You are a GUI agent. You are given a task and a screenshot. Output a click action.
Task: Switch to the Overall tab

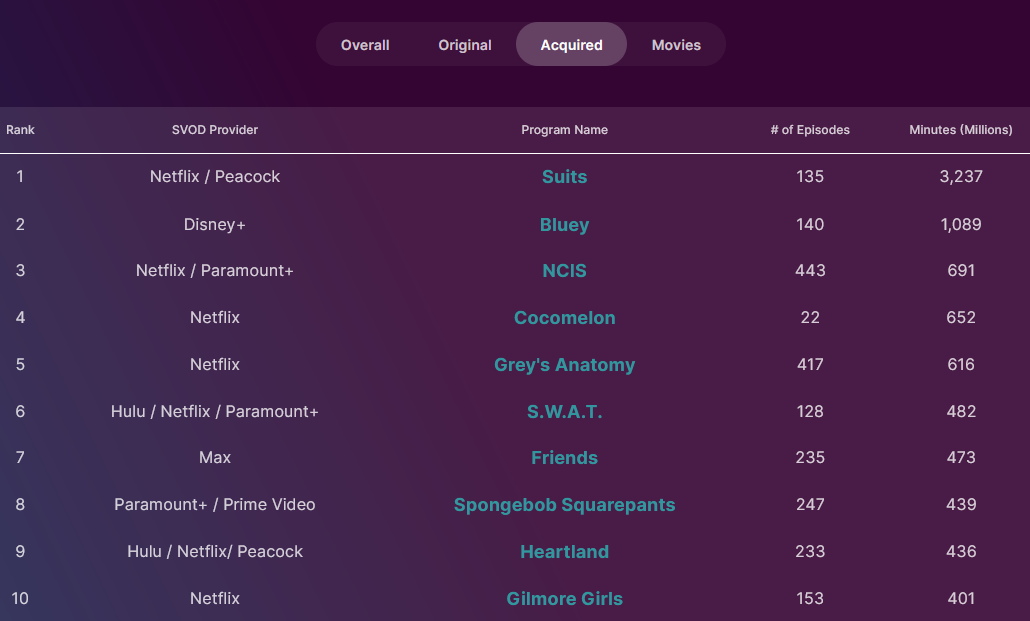point(365,45)
